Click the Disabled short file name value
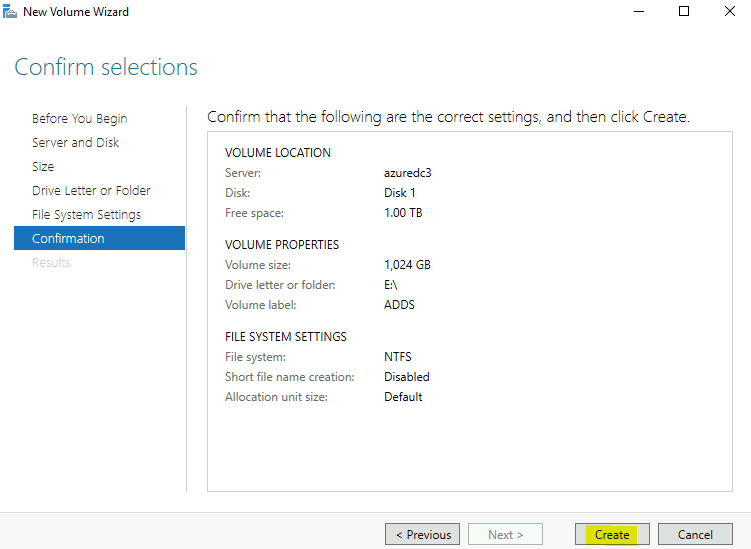 tap(407, 377)
